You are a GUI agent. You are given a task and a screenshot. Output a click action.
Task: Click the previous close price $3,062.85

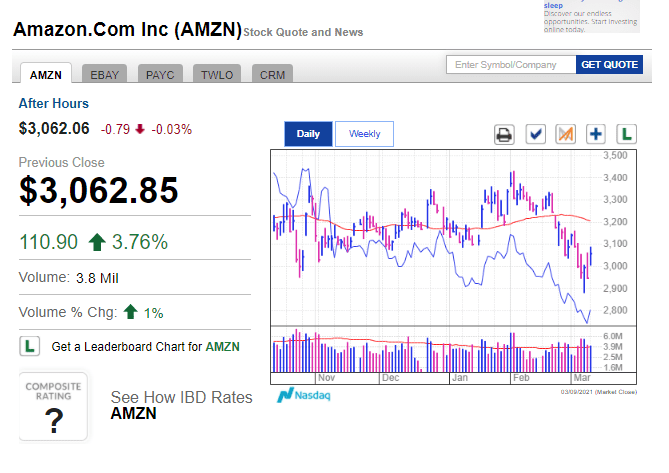pyautogui.click(x=99, y=190)
